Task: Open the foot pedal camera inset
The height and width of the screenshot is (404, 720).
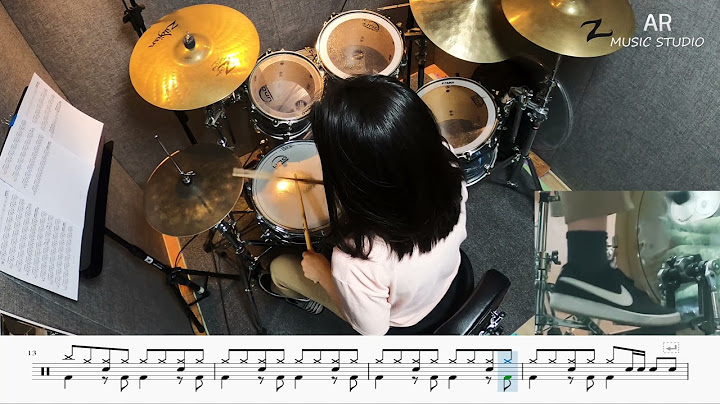Action: 627,262
